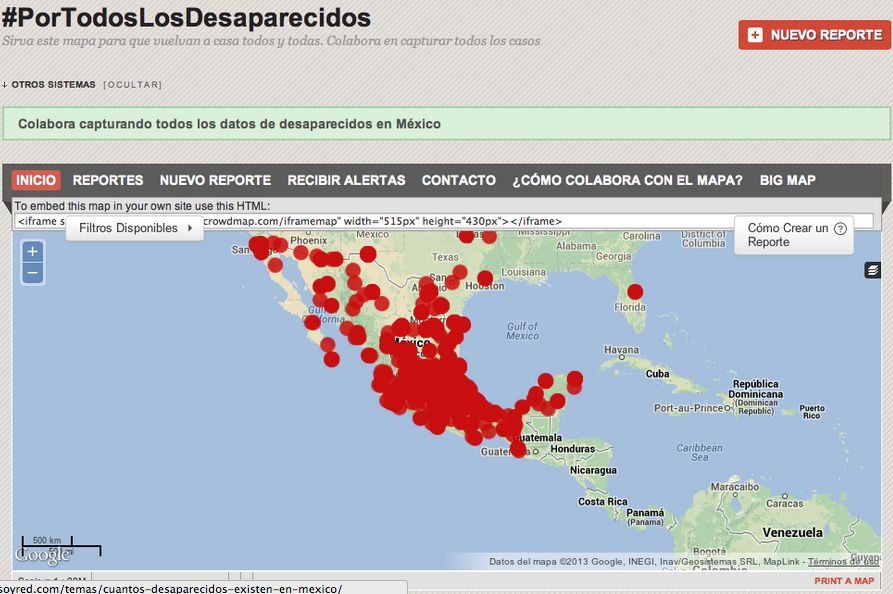
Task: Click Cómo Crear un Reporte button
Action: 794,235
